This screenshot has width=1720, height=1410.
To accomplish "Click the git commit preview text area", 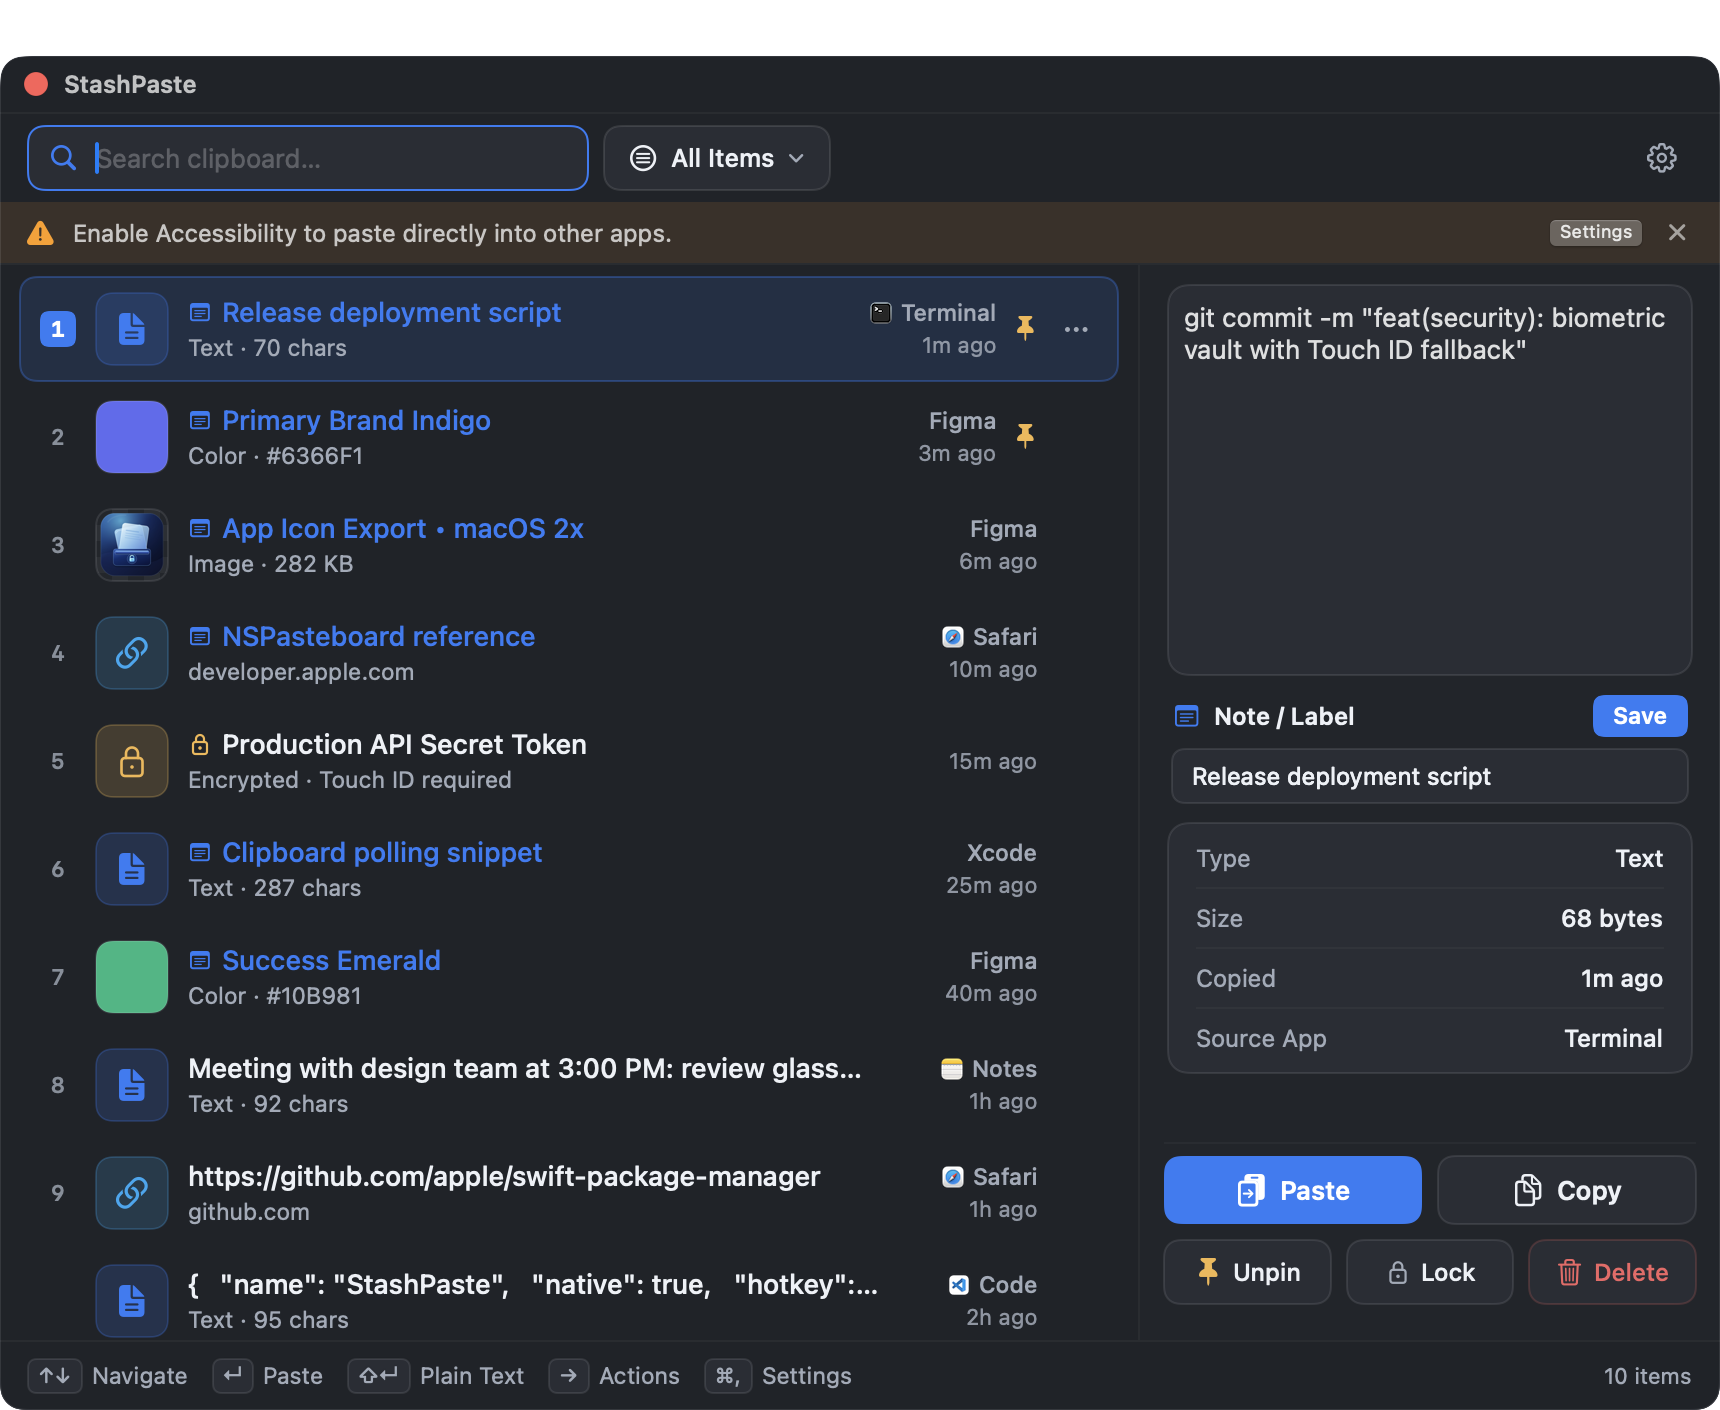I will pyautogui.click(x=1429, y=480).
